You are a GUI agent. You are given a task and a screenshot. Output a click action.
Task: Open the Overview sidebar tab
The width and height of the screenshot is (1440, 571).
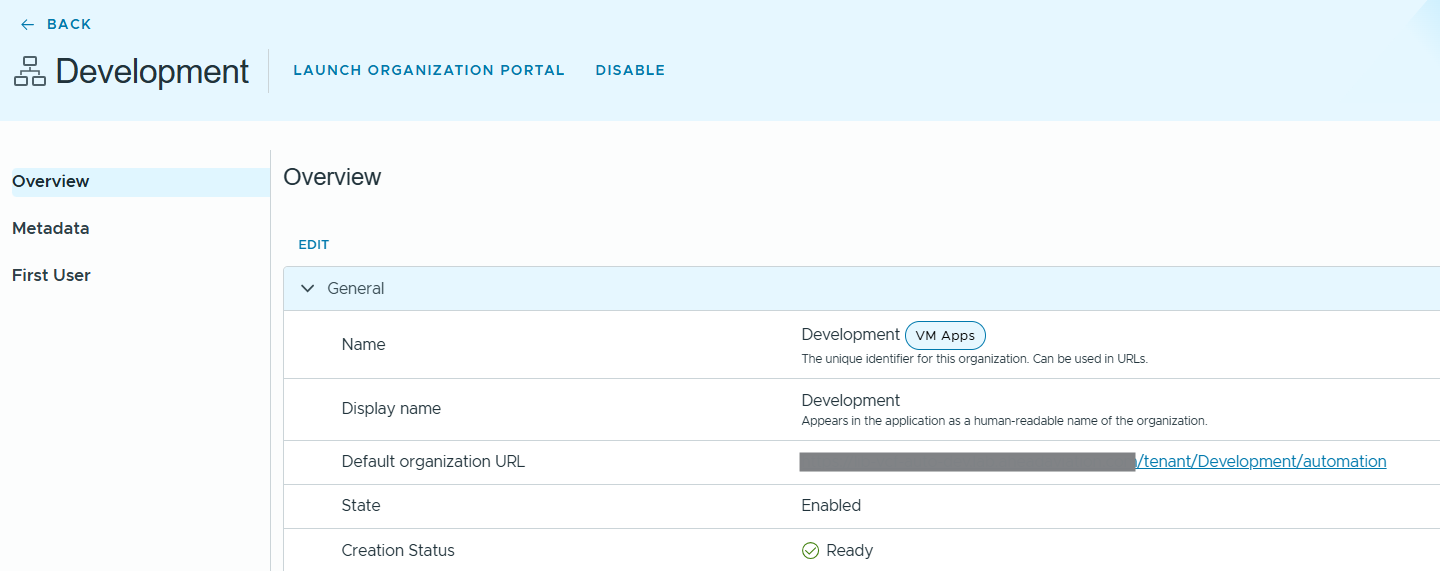51,181
